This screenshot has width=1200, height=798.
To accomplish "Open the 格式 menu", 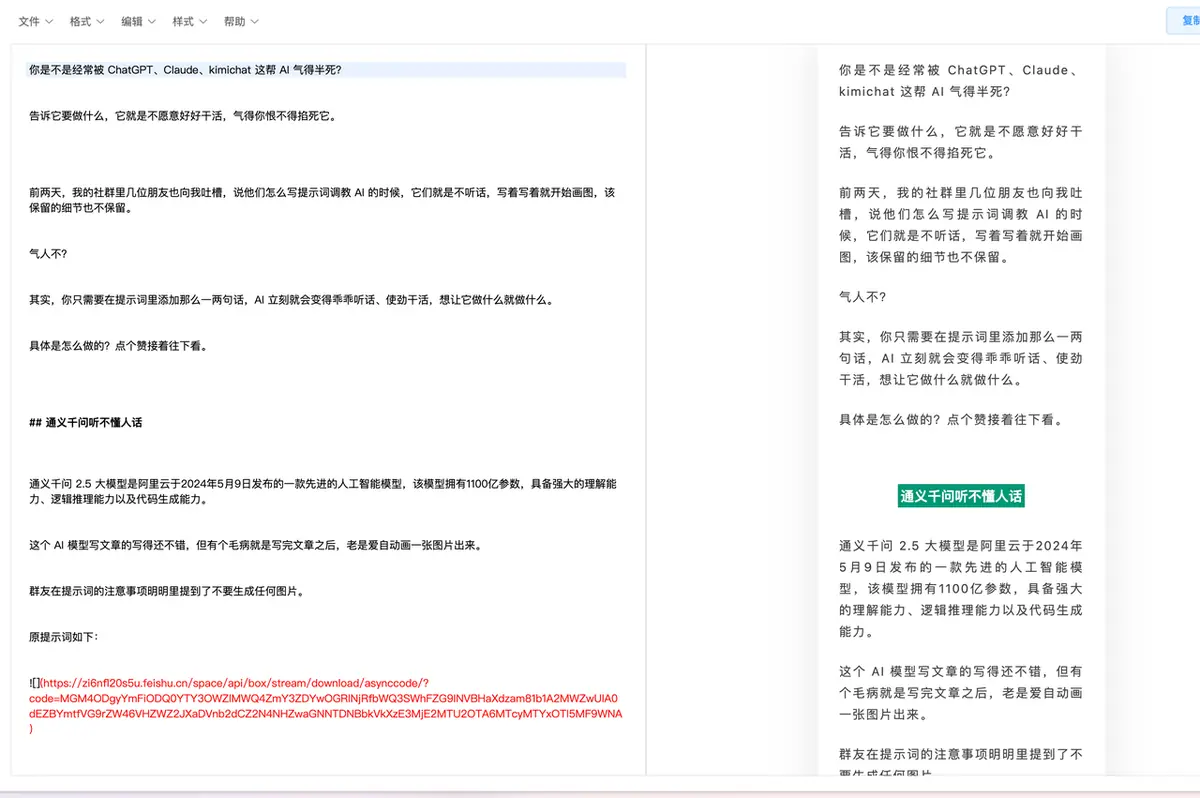I will [x=87, y=21].
